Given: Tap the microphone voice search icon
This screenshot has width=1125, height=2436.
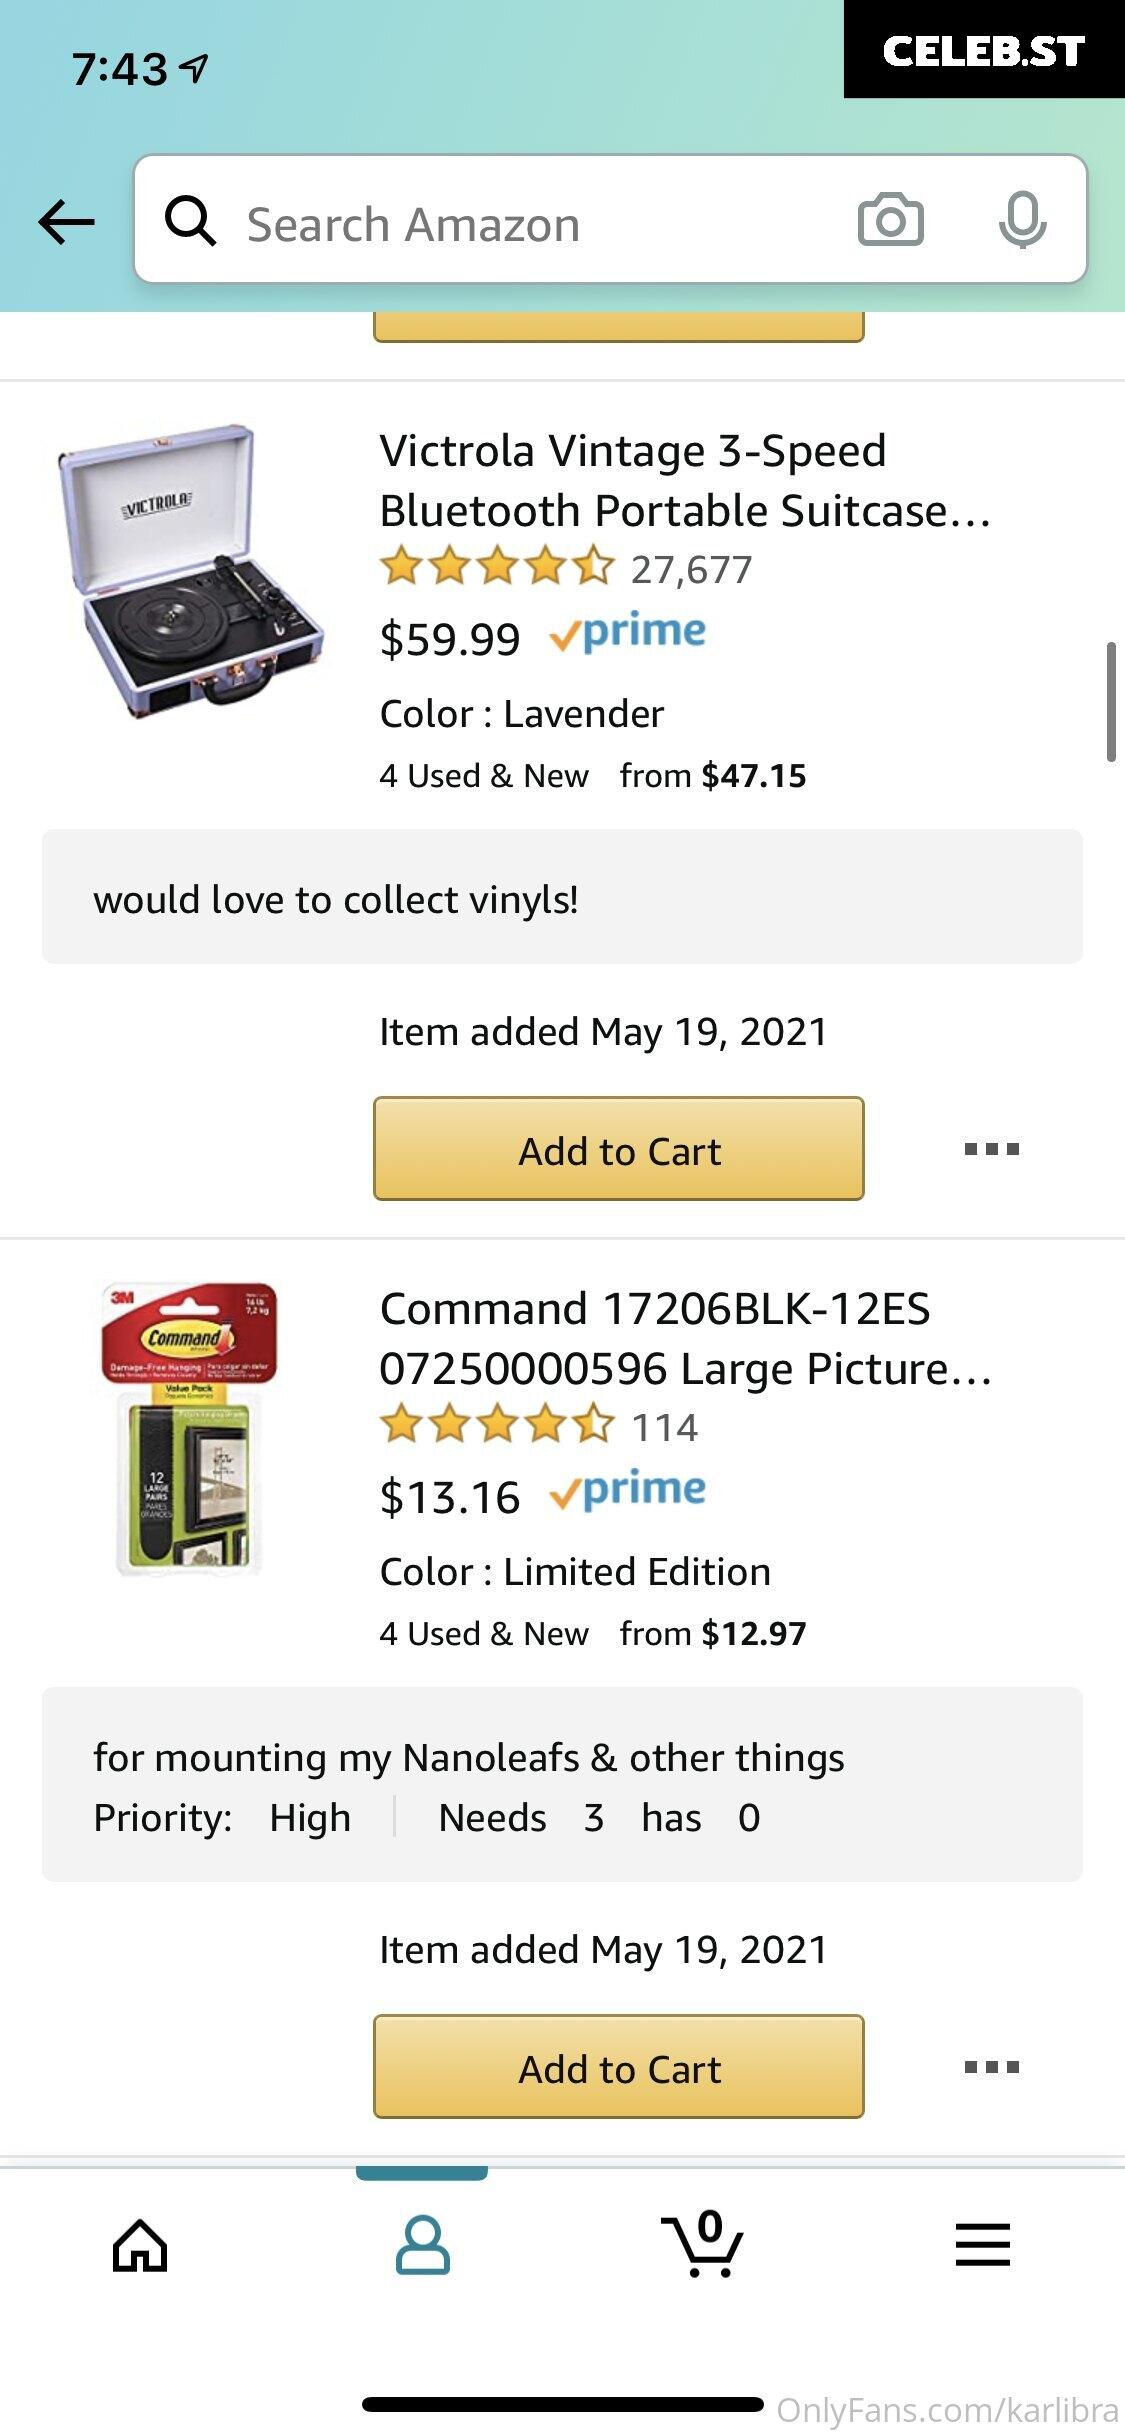Looking at the screenshot, I should [1022, 220].
